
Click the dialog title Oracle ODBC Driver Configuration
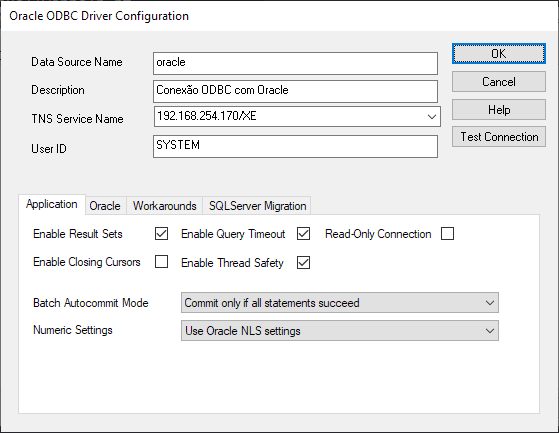tap(99, 16)
